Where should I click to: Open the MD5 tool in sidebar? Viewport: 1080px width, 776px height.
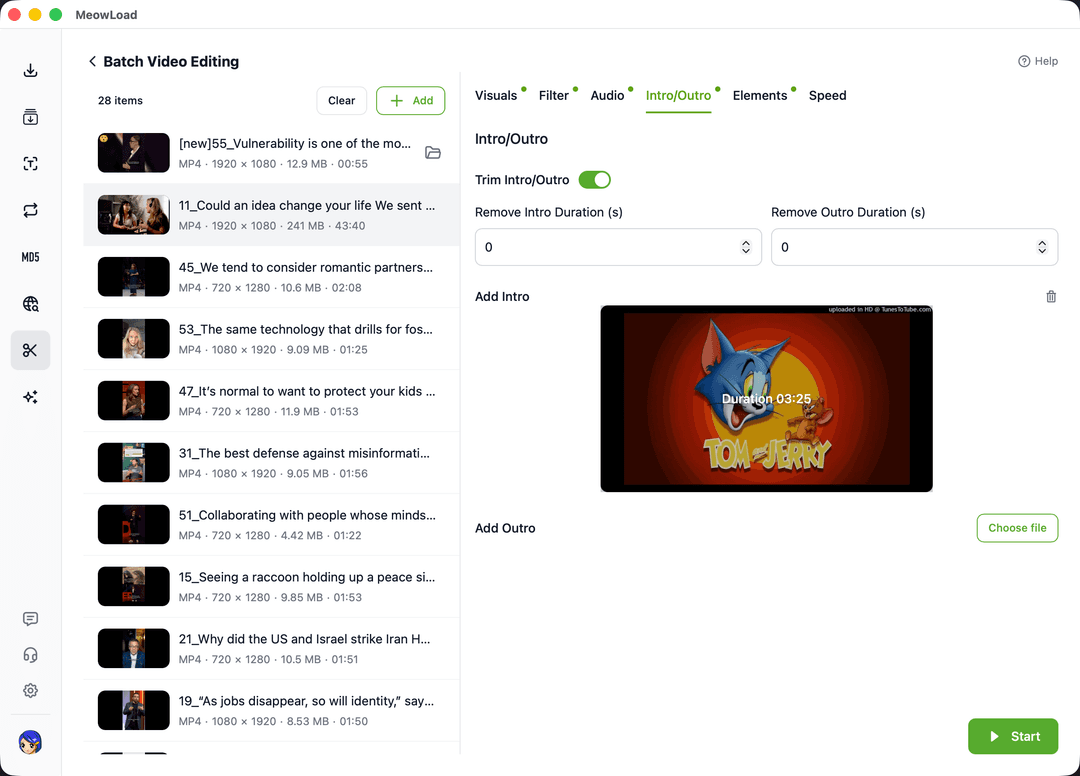(x=30, y=257)
